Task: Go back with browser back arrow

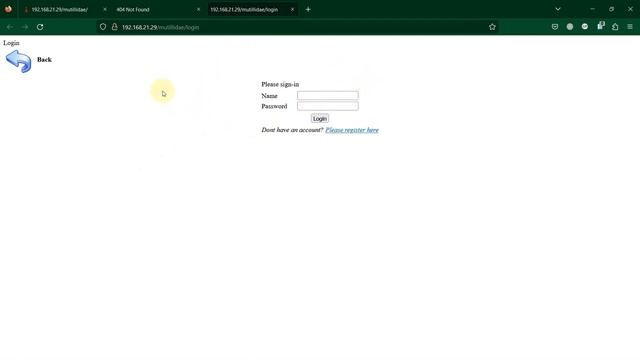Action: click(10, 27)
